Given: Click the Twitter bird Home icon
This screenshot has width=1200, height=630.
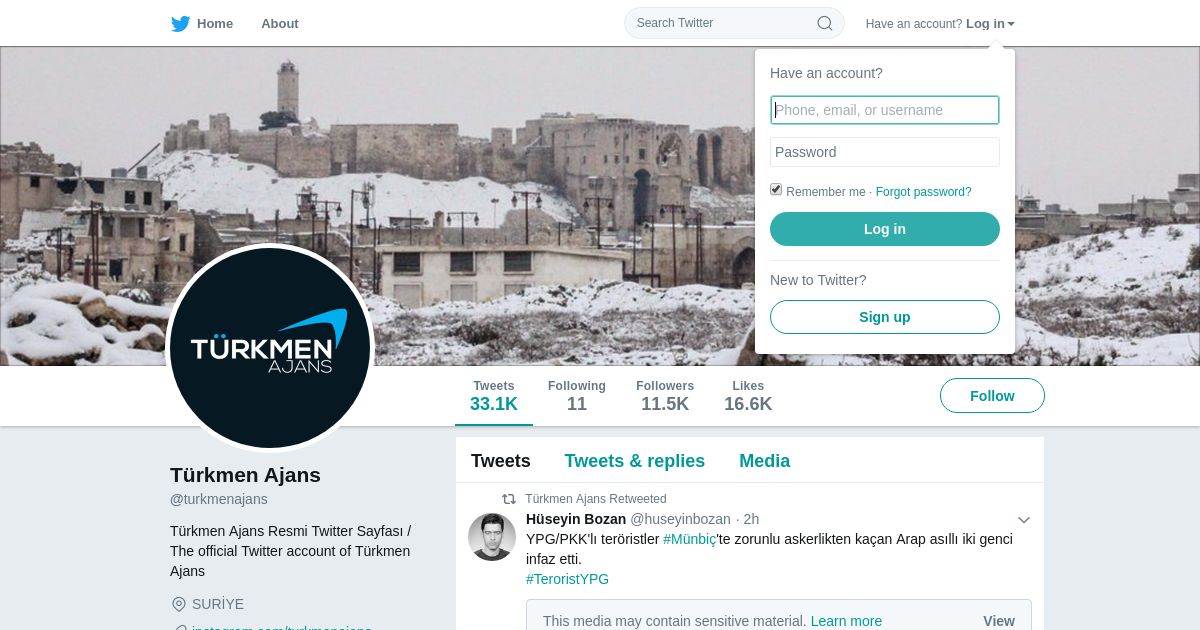Looking at the screenshot, I should [x=181, y=23].
